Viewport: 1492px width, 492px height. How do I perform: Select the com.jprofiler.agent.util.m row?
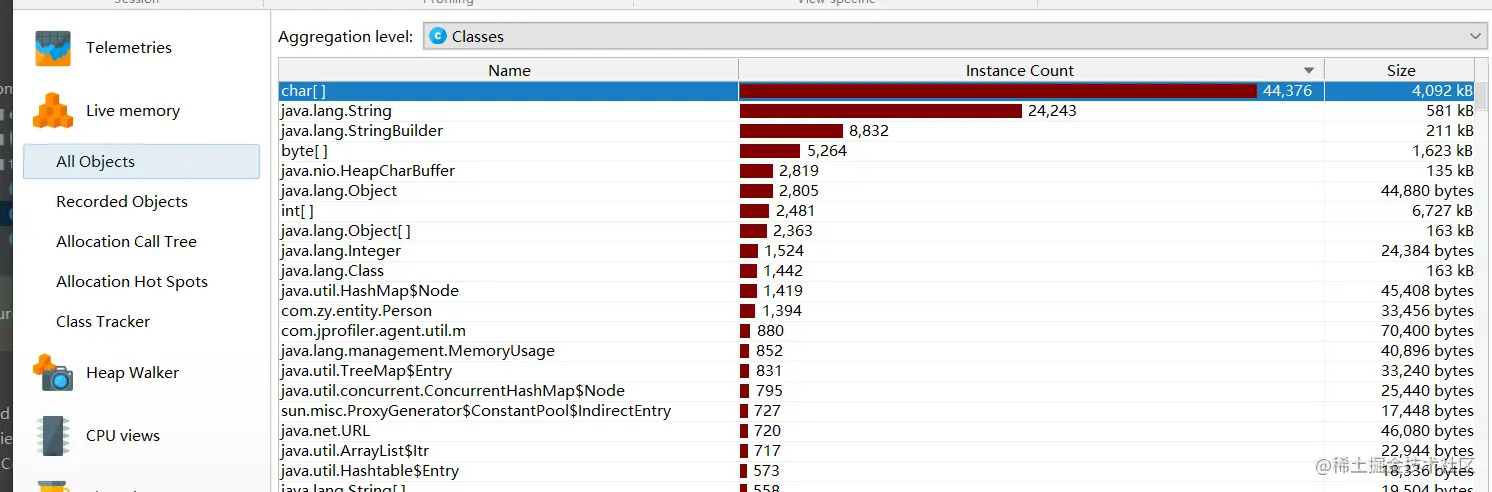[878, 331]
